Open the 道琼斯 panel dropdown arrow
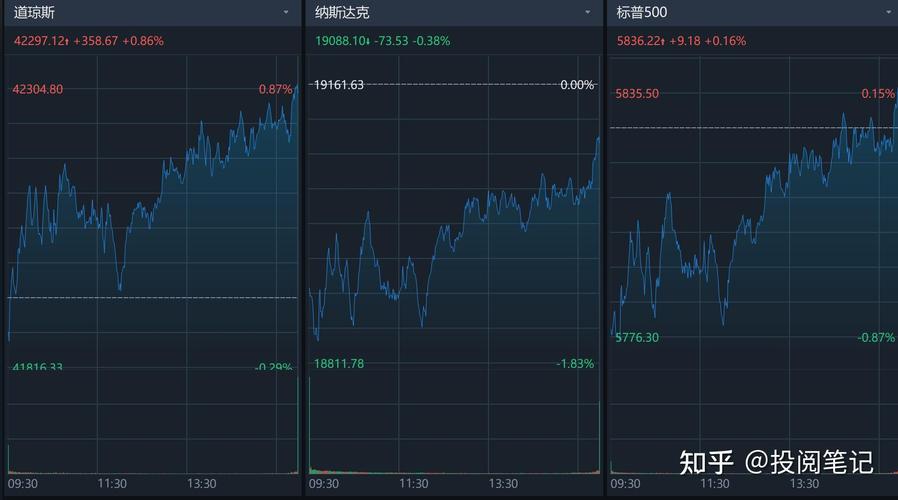898x500 pixels. pos(287,12)
